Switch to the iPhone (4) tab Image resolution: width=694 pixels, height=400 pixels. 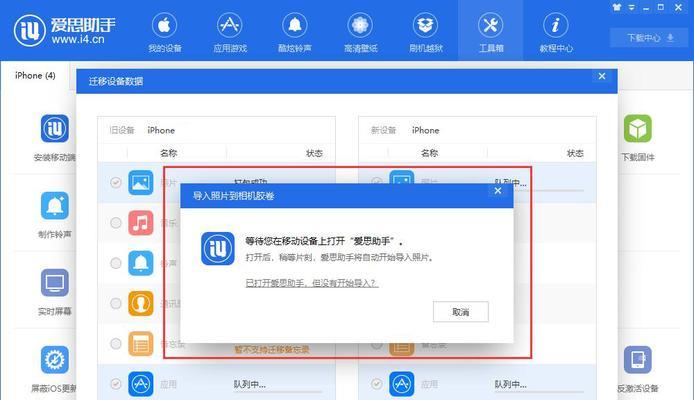pos(35,76)
